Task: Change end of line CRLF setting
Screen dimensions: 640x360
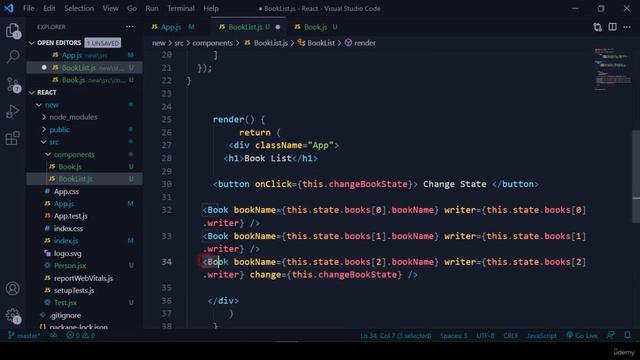Action: point(511,336)
